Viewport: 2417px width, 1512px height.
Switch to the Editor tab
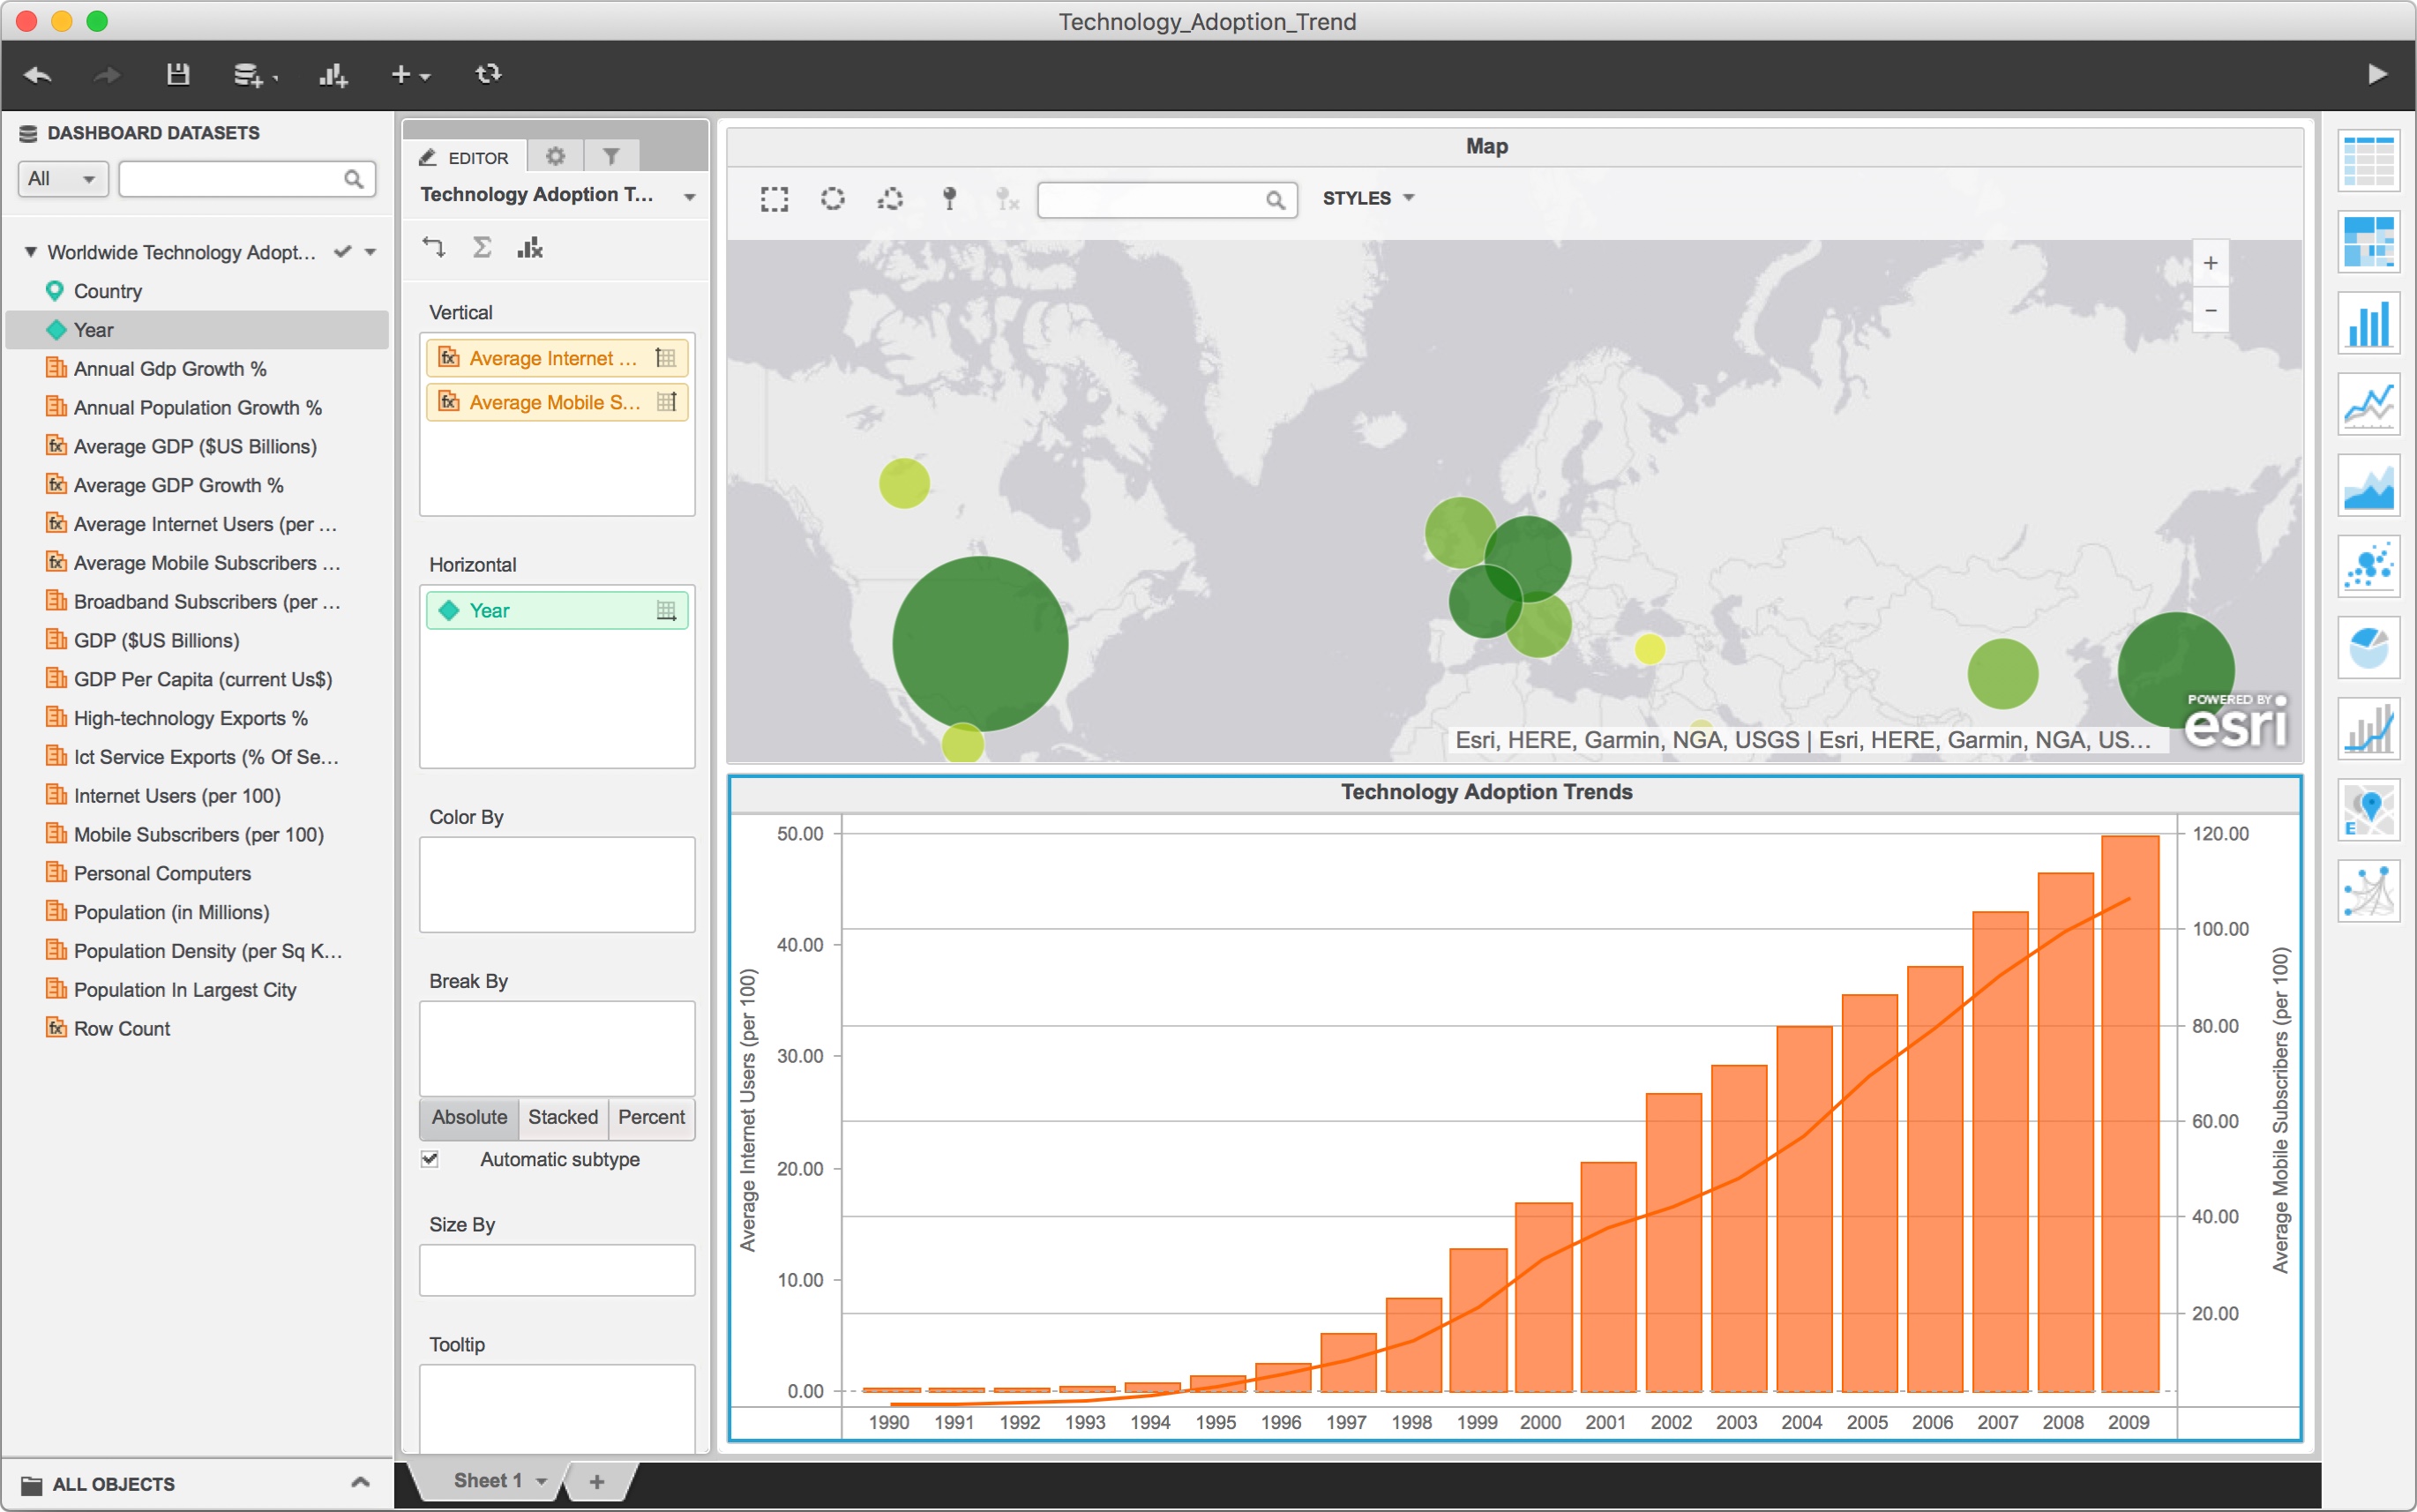464,157
